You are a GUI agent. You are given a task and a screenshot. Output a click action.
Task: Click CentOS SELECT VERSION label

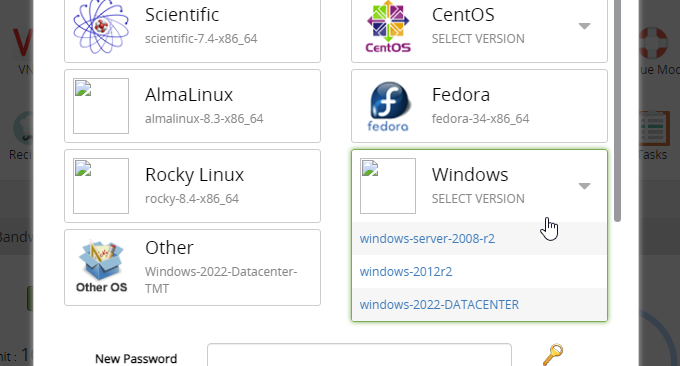pyautogui.click(x=478, y=39)
